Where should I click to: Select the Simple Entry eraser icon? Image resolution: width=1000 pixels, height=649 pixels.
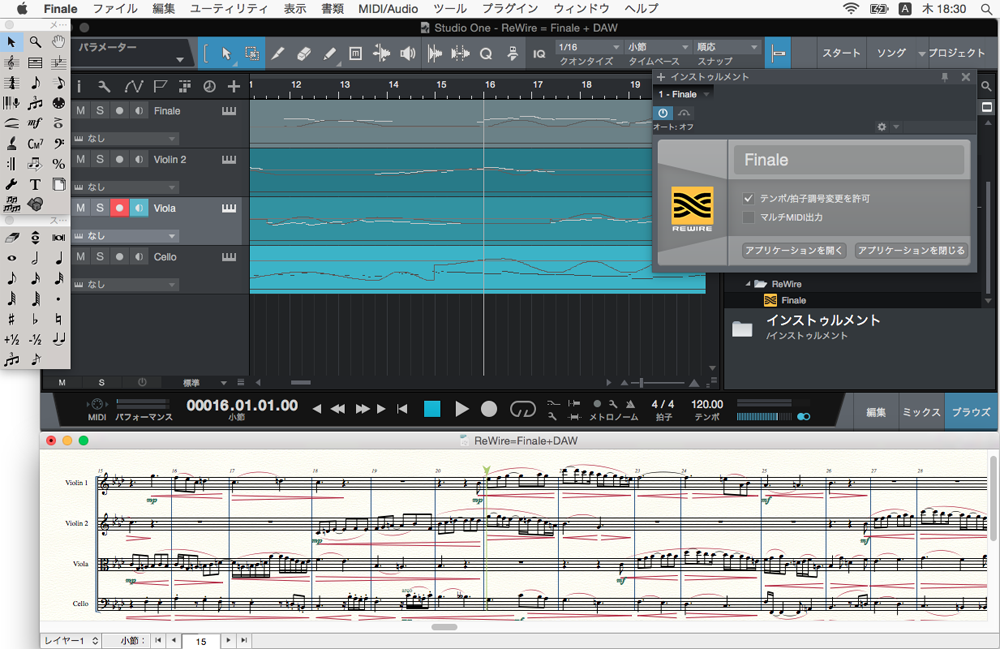coord(11,238)
